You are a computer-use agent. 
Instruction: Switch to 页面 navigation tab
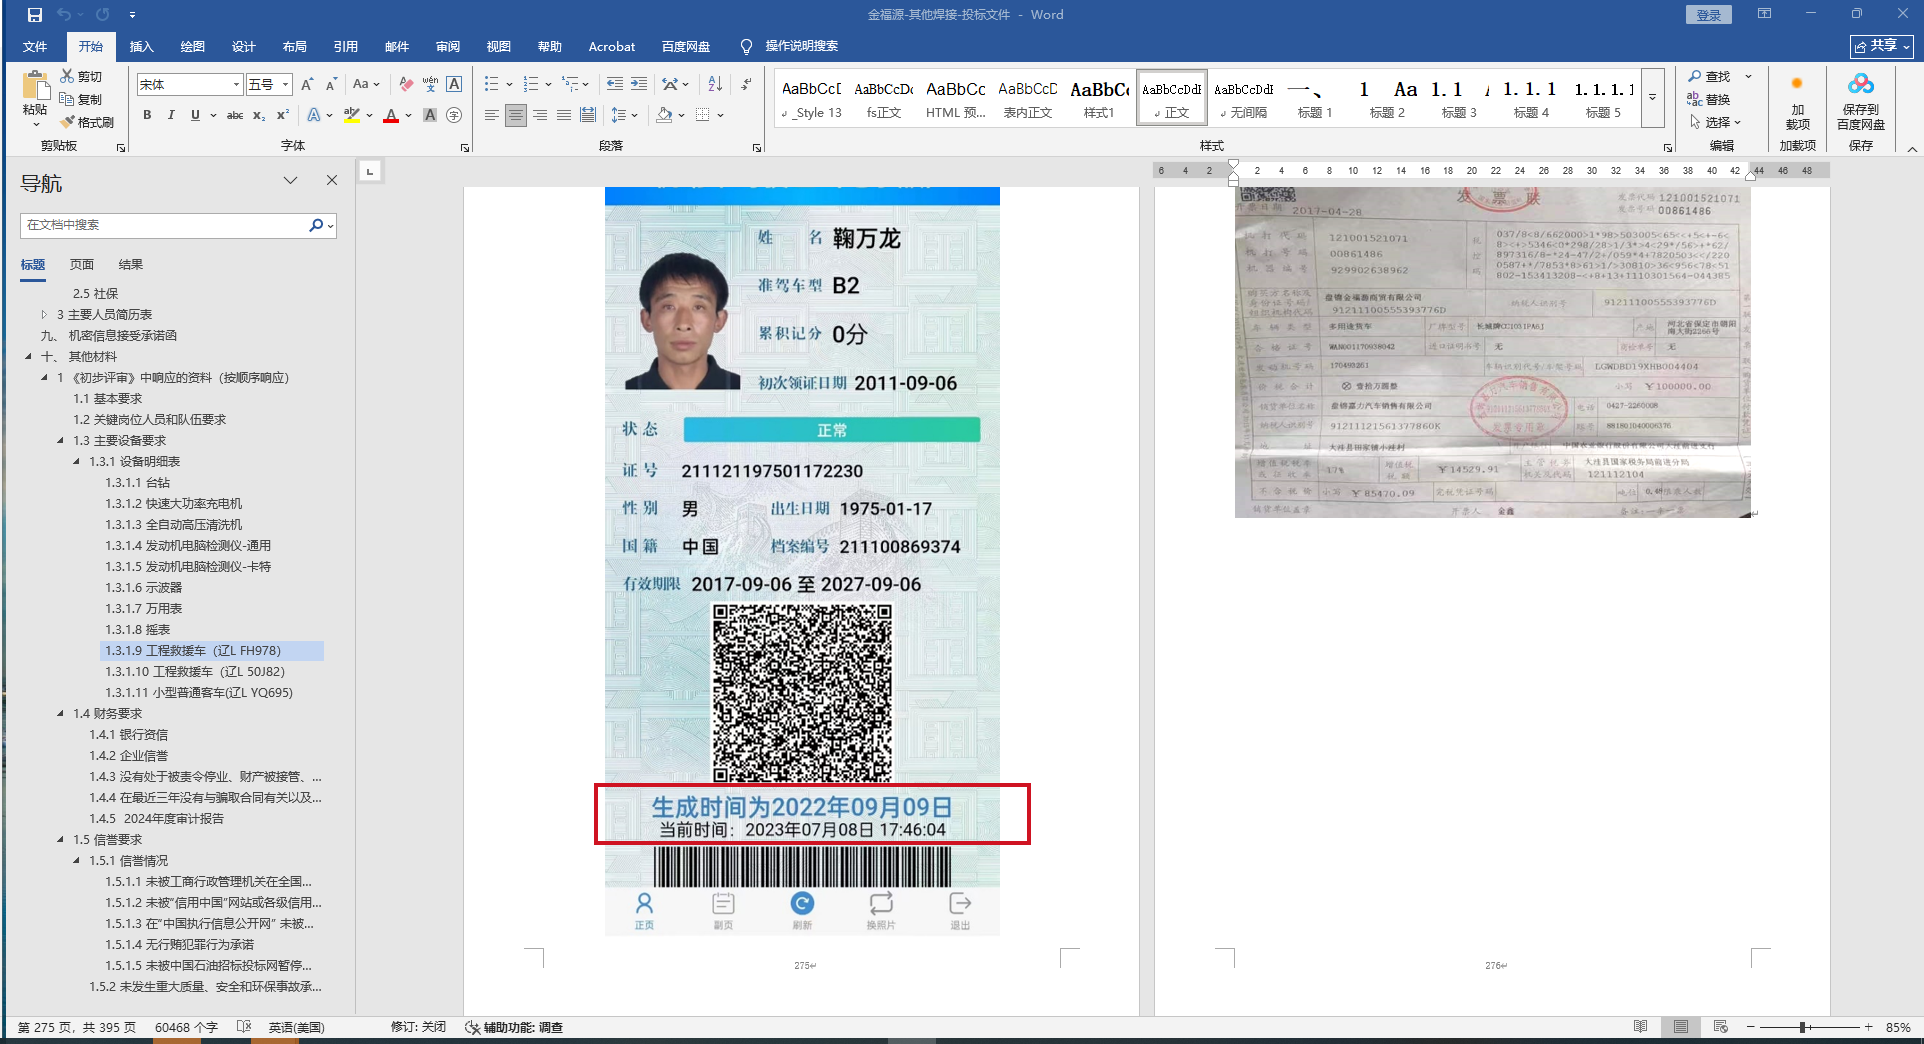[81, 265]
